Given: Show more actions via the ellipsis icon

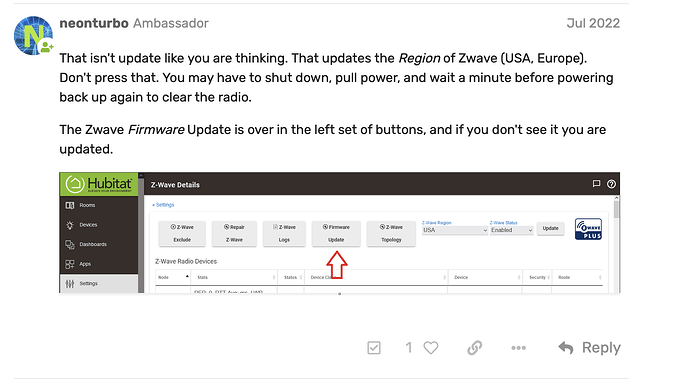Looking at the screenshot, I should pos(518,348).
